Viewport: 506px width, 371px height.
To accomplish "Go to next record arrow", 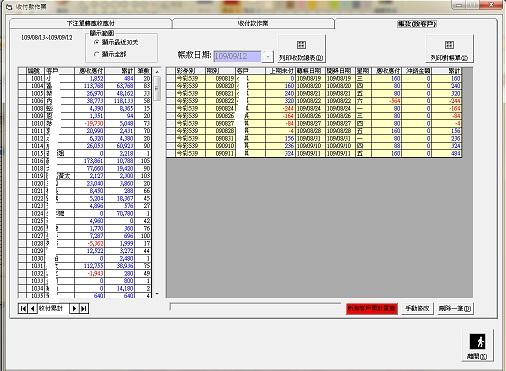I will (74, 308).
